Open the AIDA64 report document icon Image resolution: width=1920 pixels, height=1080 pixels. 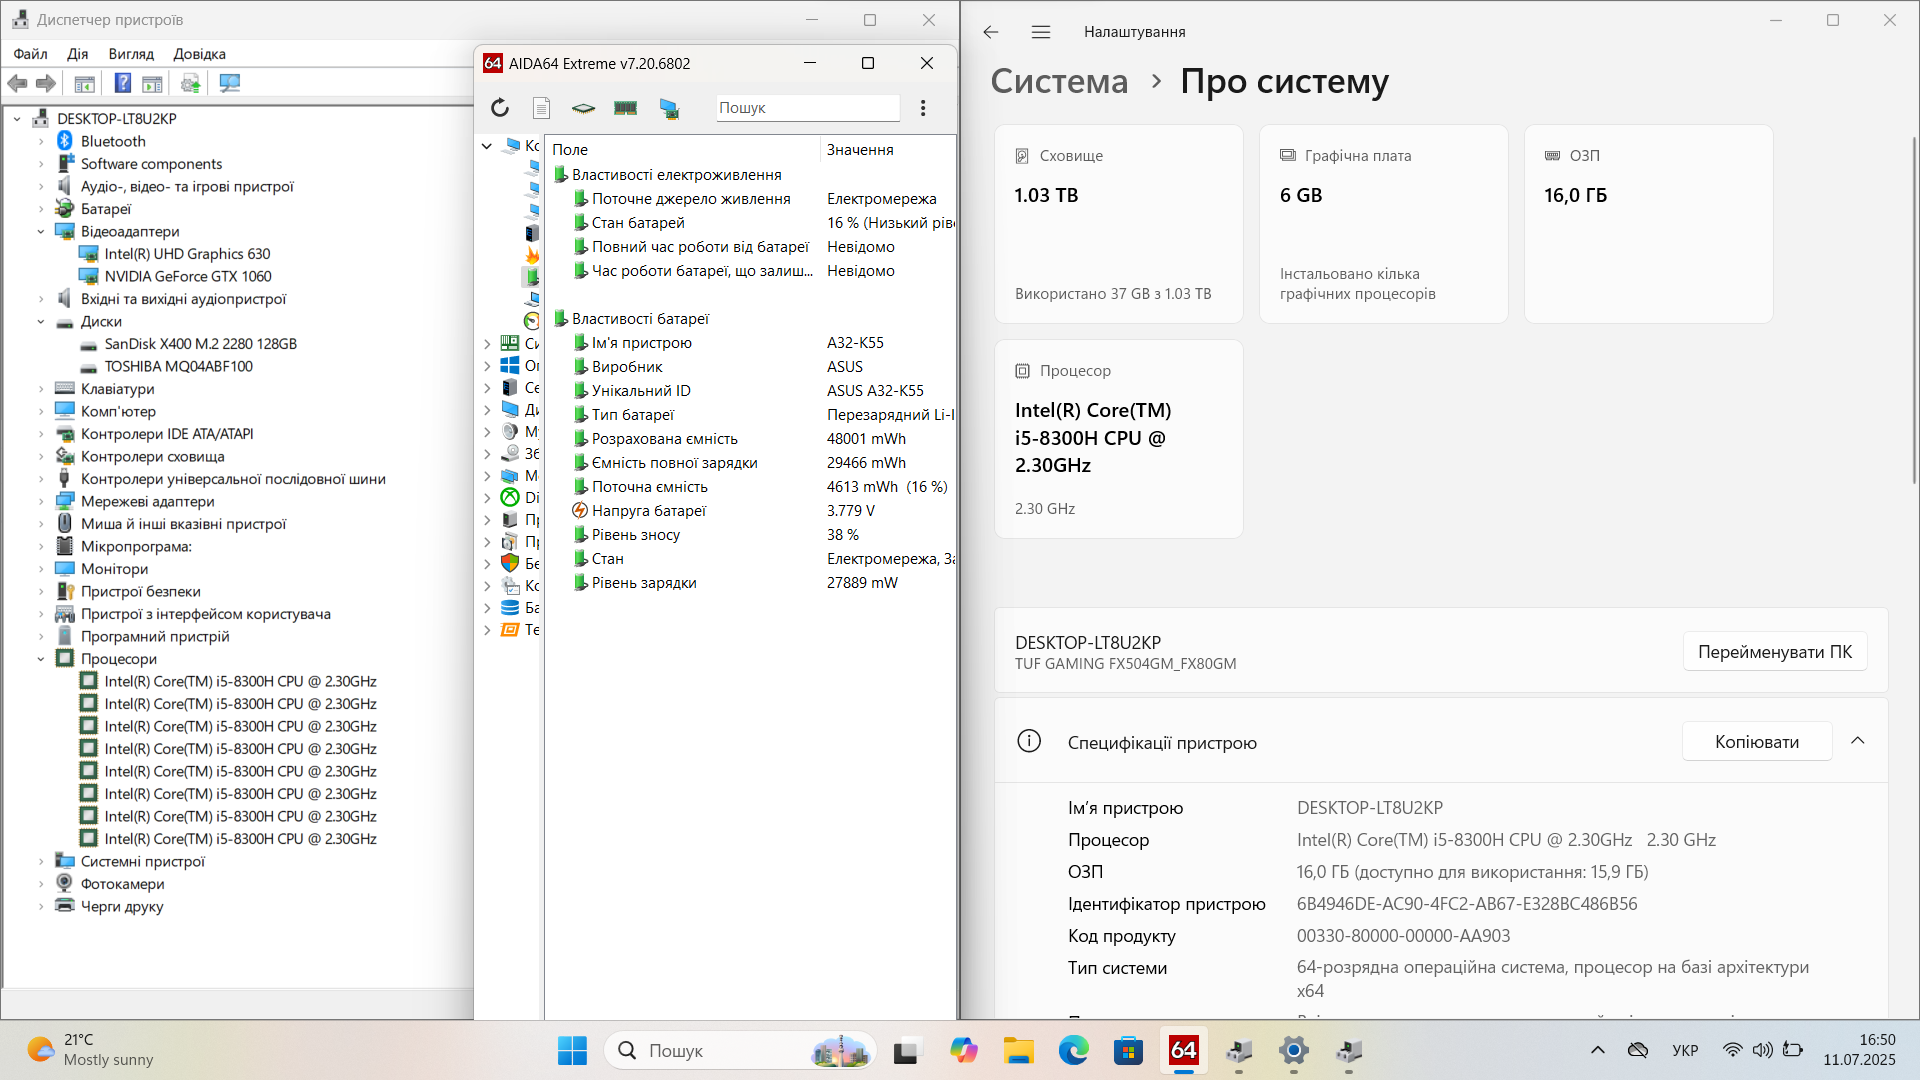click(541, 108)
